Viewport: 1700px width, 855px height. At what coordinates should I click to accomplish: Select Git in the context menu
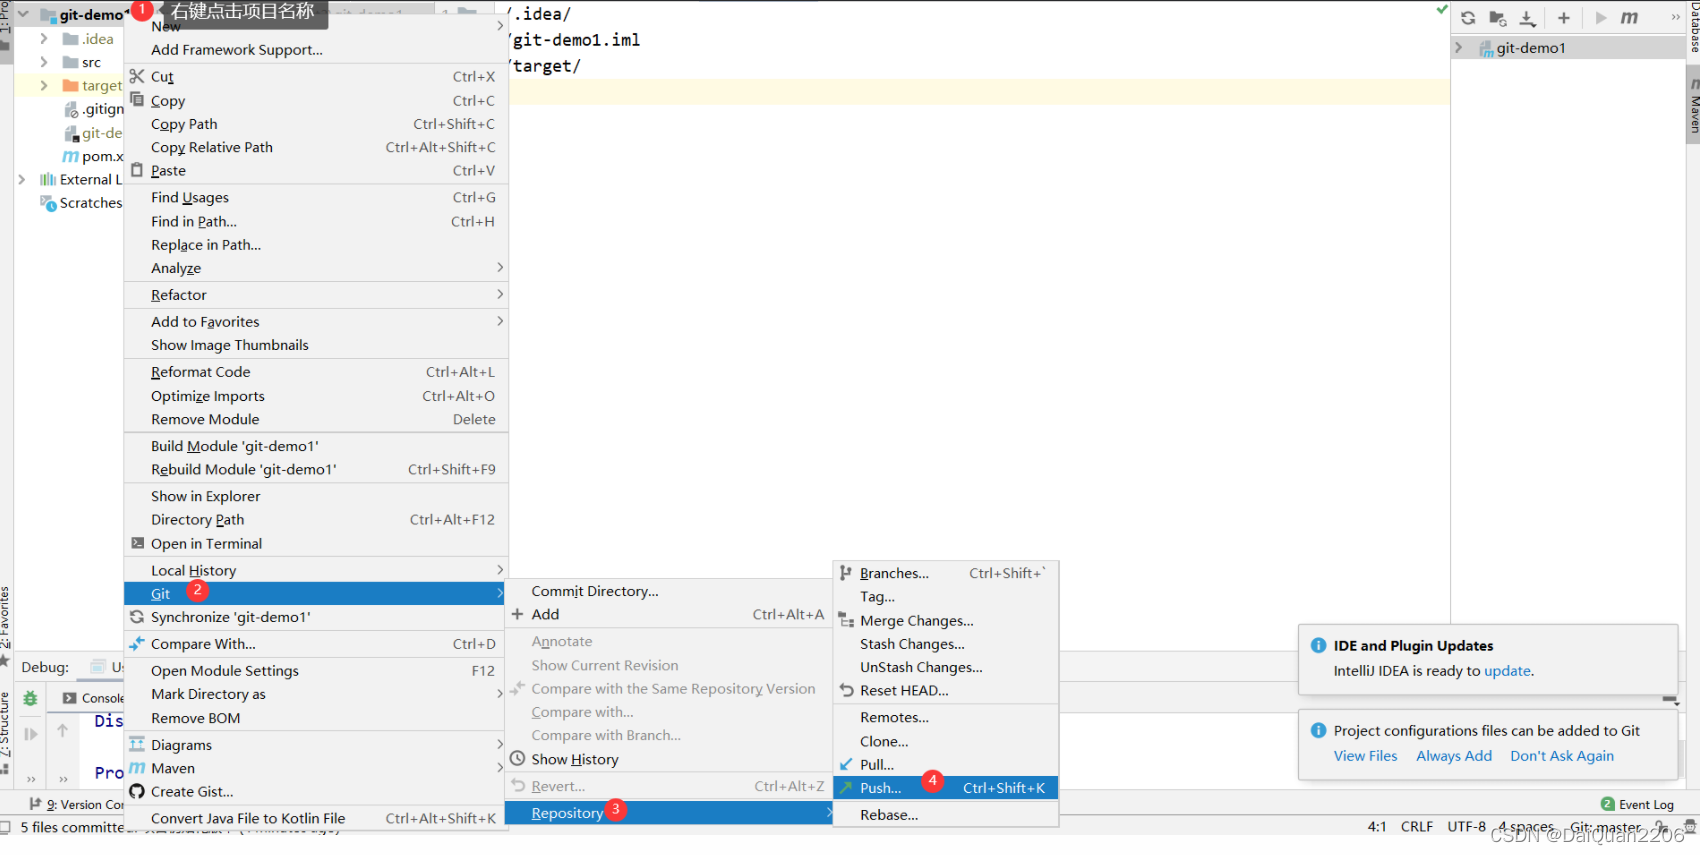(x=316, y=594)
